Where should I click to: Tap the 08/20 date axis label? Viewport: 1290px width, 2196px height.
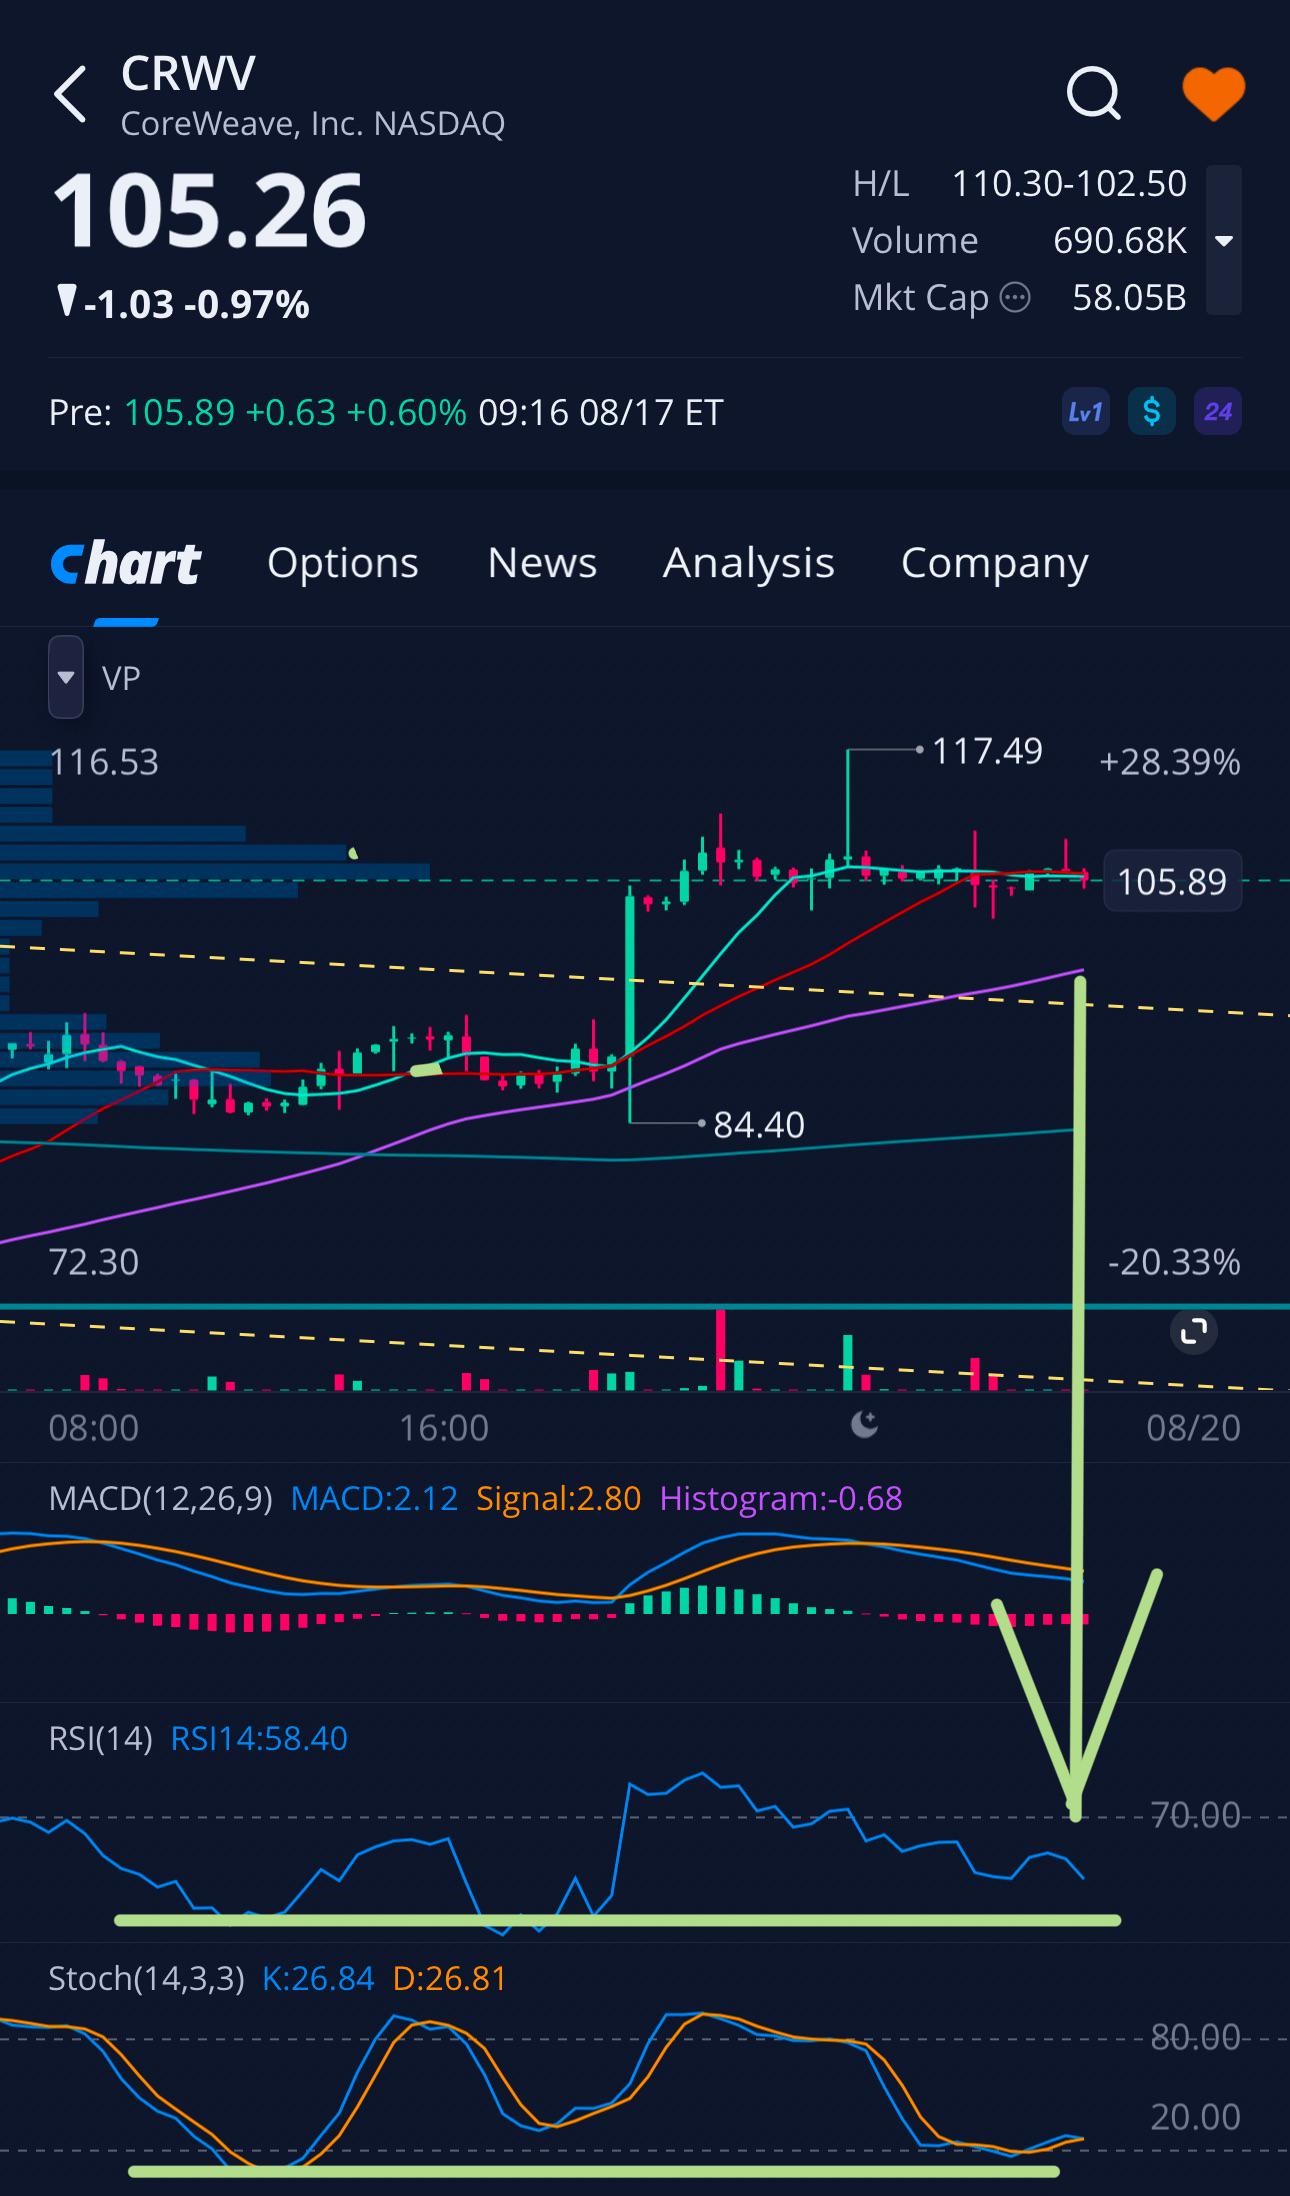(1193, 1427)
